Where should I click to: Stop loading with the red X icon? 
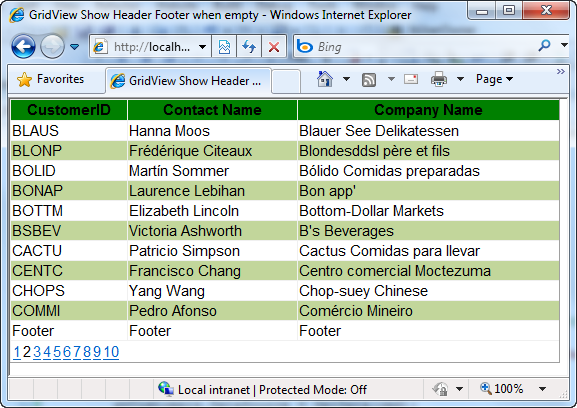coord(274,47)
